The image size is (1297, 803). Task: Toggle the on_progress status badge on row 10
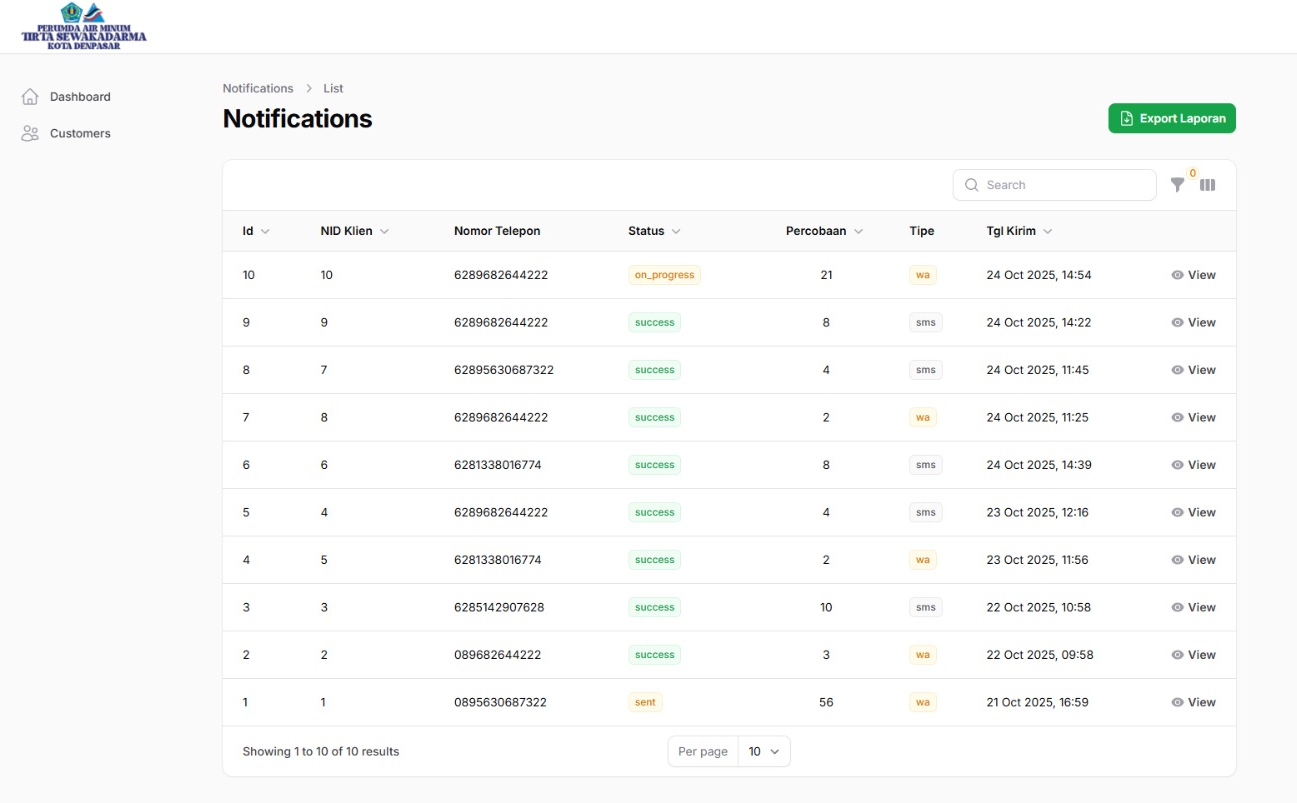pos(664,274)
